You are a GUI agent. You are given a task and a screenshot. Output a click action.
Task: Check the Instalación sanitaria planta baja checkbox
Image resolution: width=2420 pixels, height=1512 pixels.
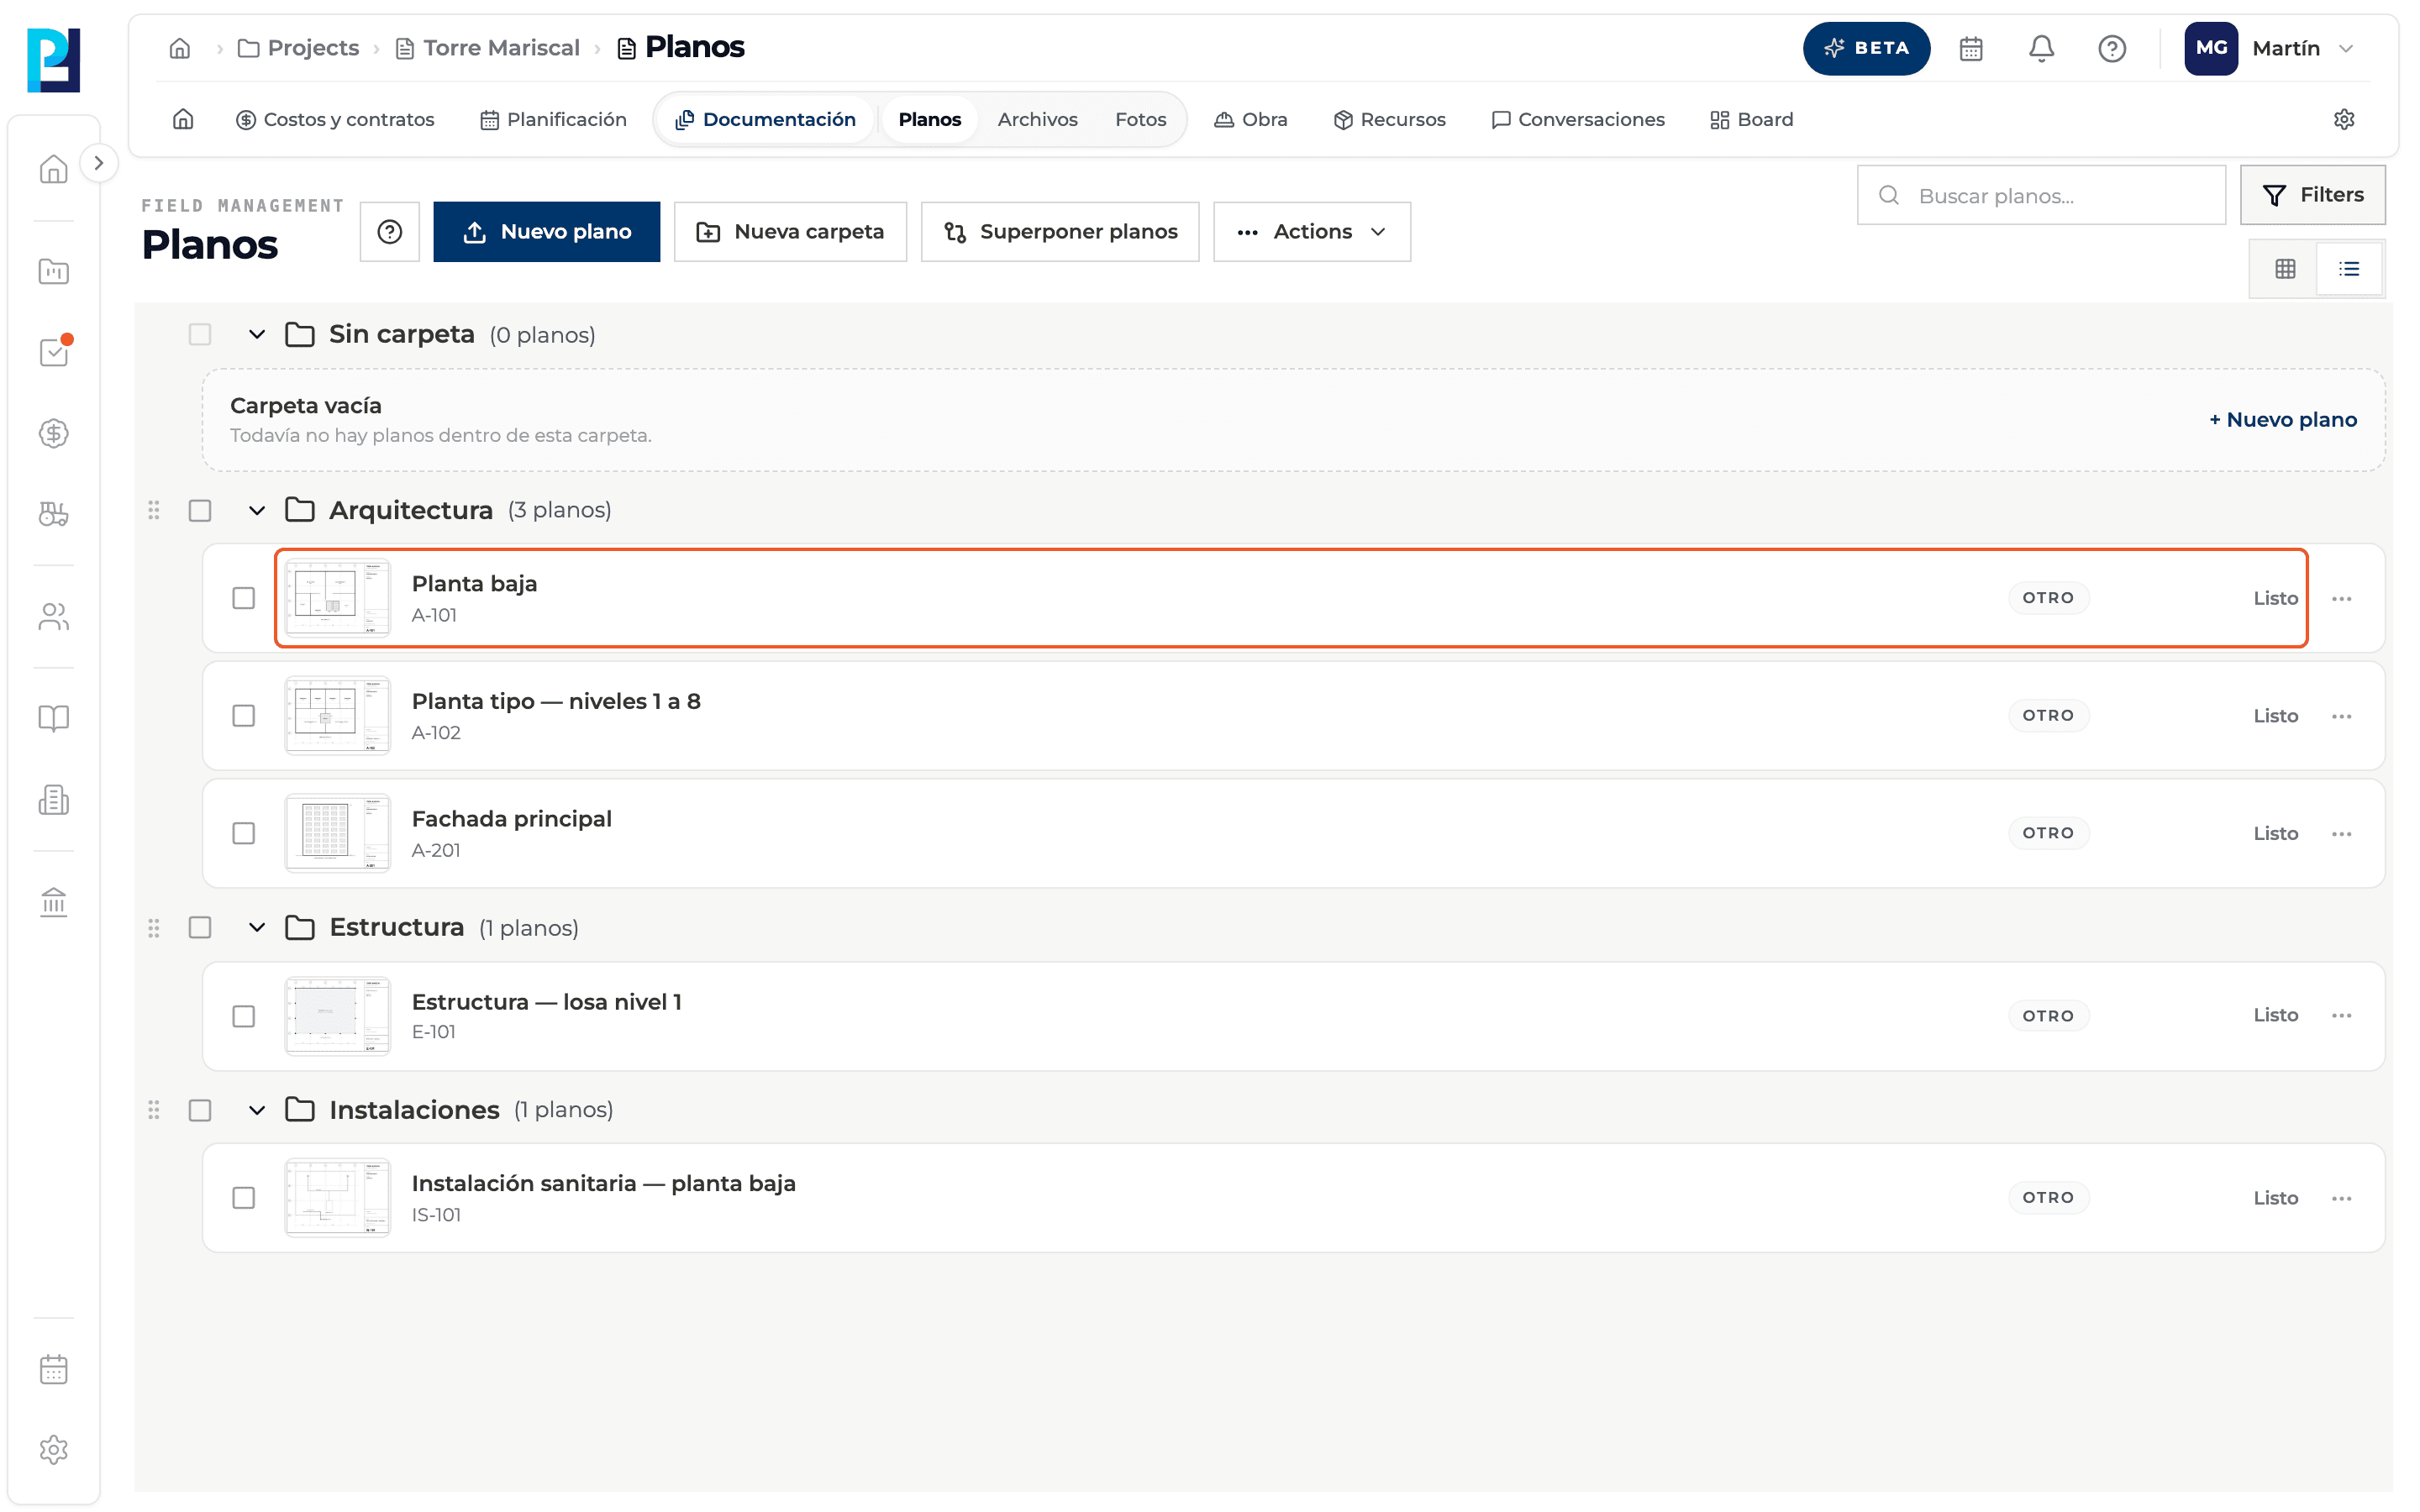coord(244,1197)
